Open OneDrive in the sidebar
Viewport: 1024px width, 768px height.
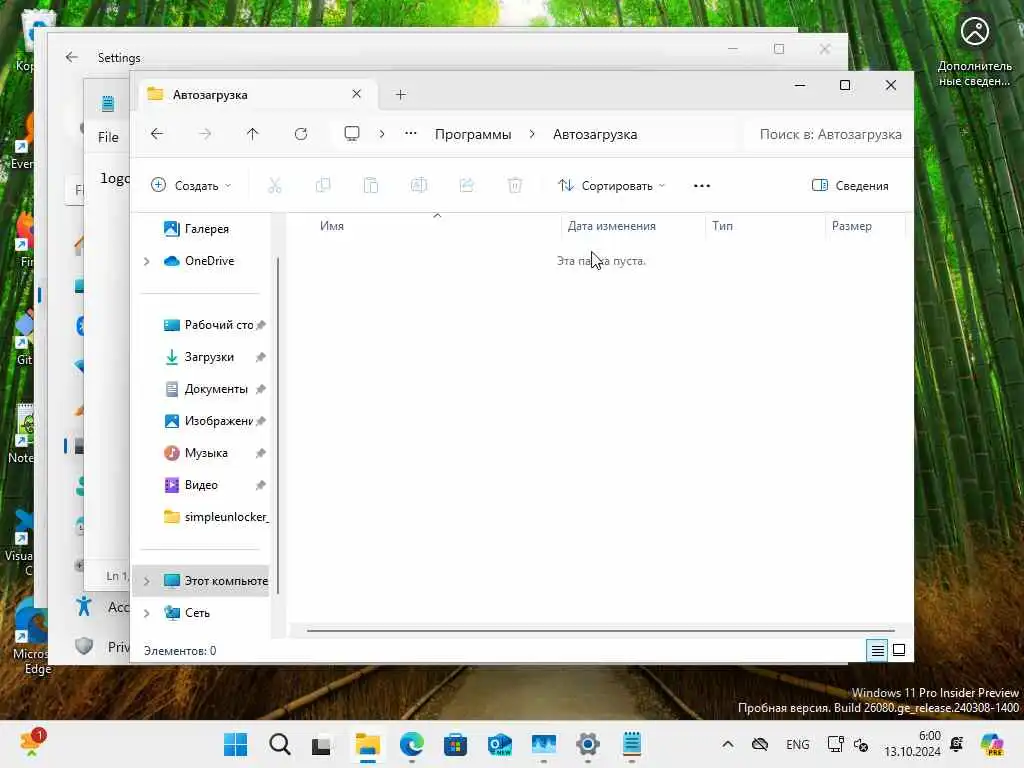point(208,261)
